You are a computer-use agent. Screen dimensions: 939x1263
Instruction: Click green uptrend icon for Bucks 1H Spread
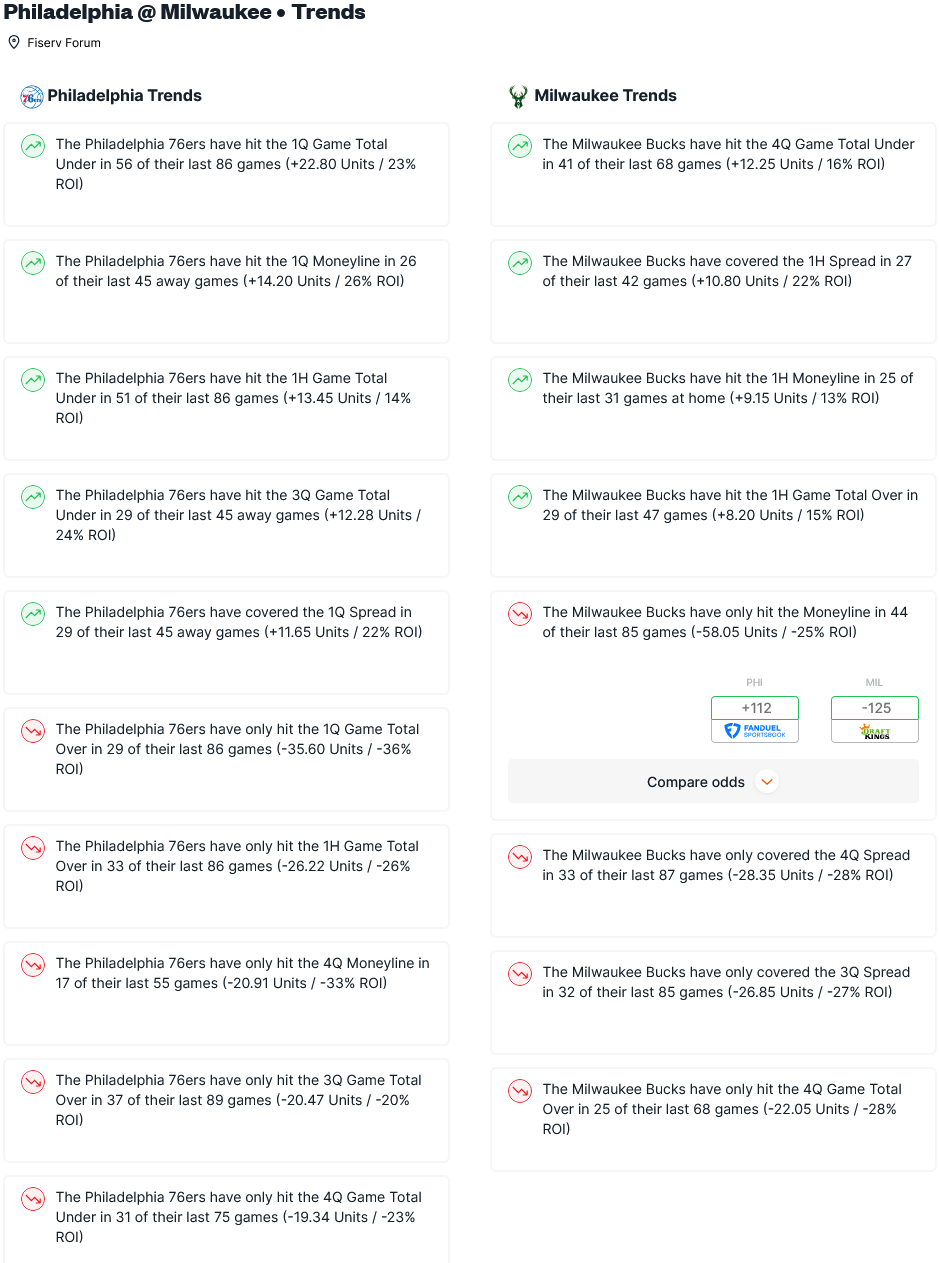(x=520, y=263)
